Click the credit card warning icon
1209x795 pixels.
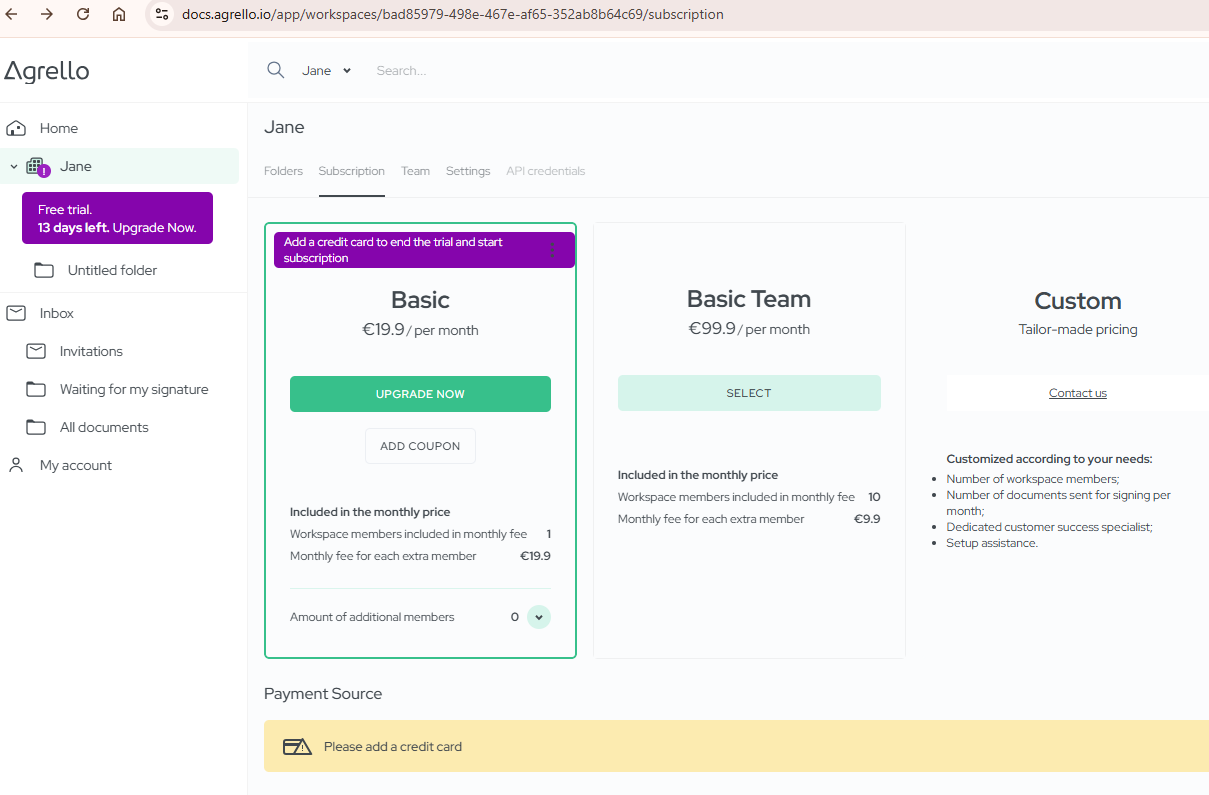297,747
